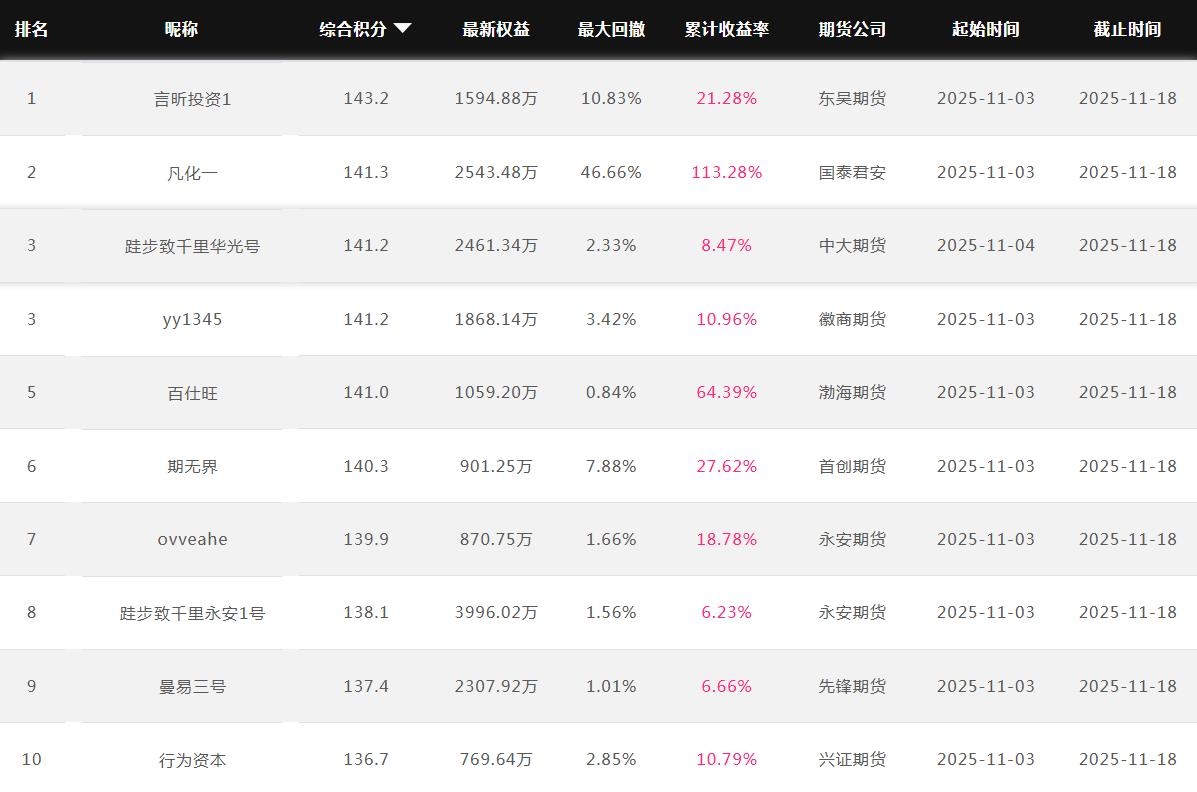This screenshot has height=792, width=1197.
Task: Click sort arrow beside 综合积分 header
Action: point(402,29)
